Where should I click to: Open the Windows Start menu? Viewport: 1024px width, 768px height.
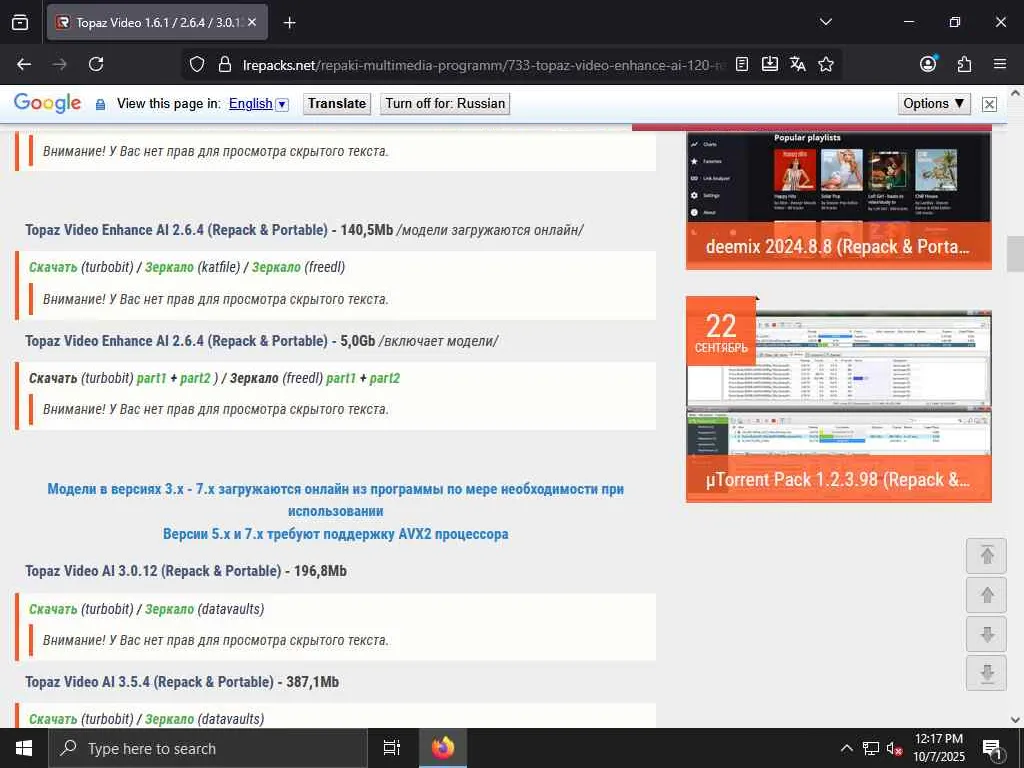[x=24, y=748]
